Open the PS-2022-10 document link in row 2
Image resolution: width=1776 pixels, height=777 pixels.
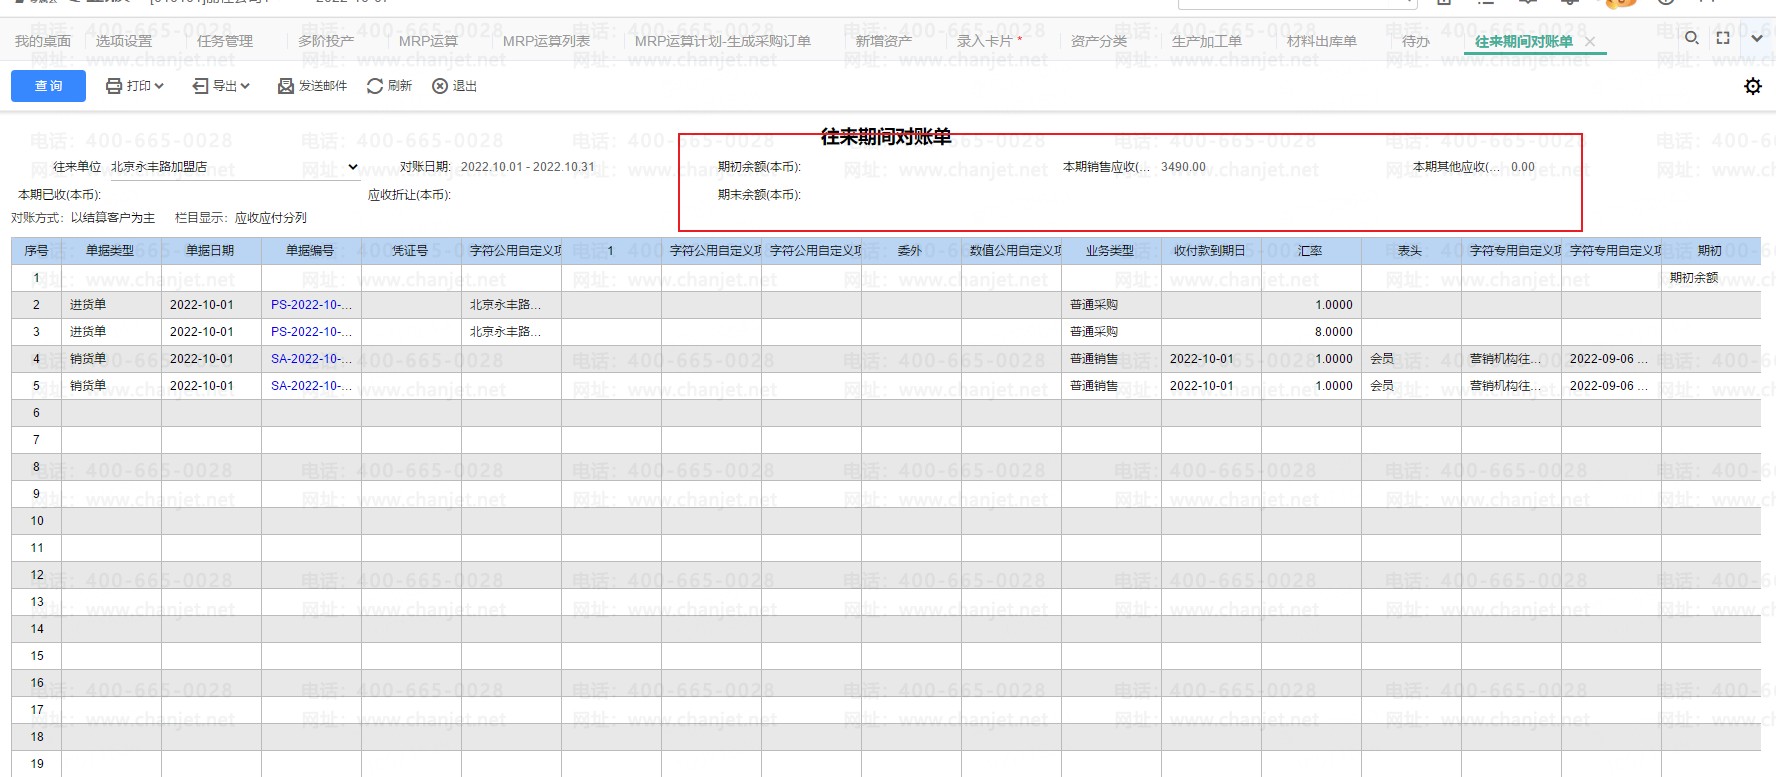tap(311, 305)
